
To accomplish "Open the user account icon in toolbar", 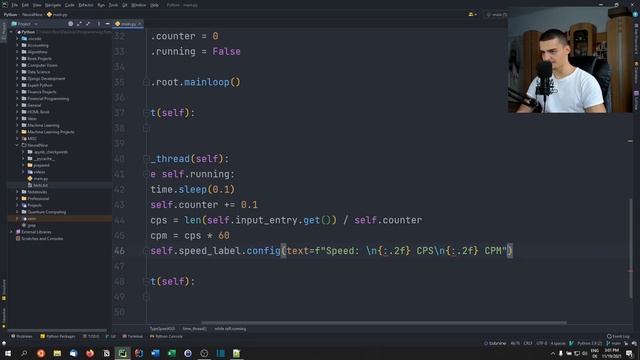I will [x=472, y=14].
